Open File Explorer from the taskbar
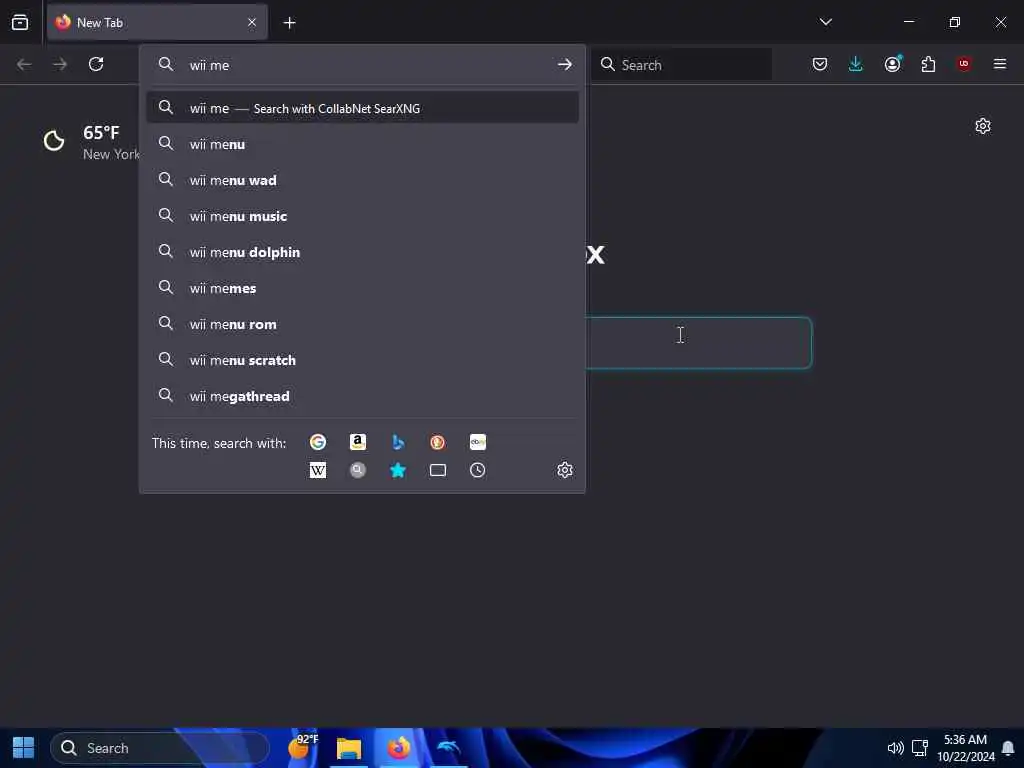Screen dimensions: 1024x768 (x=349, y=748)
